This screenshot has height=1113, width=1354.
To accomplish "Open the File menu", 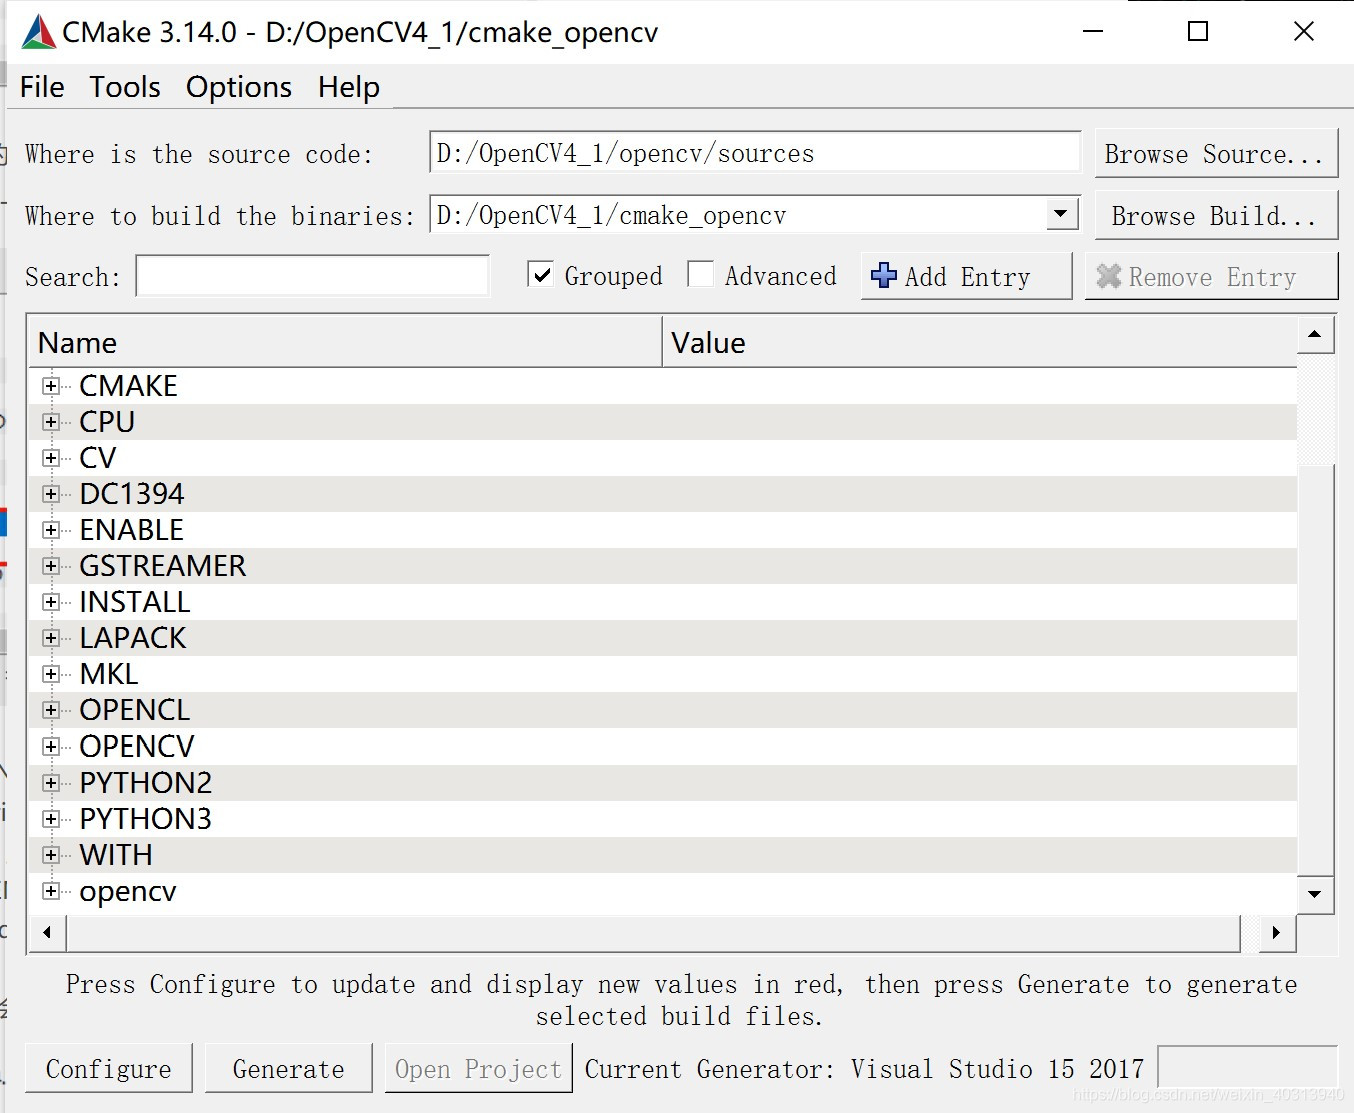I will point(42,87).
